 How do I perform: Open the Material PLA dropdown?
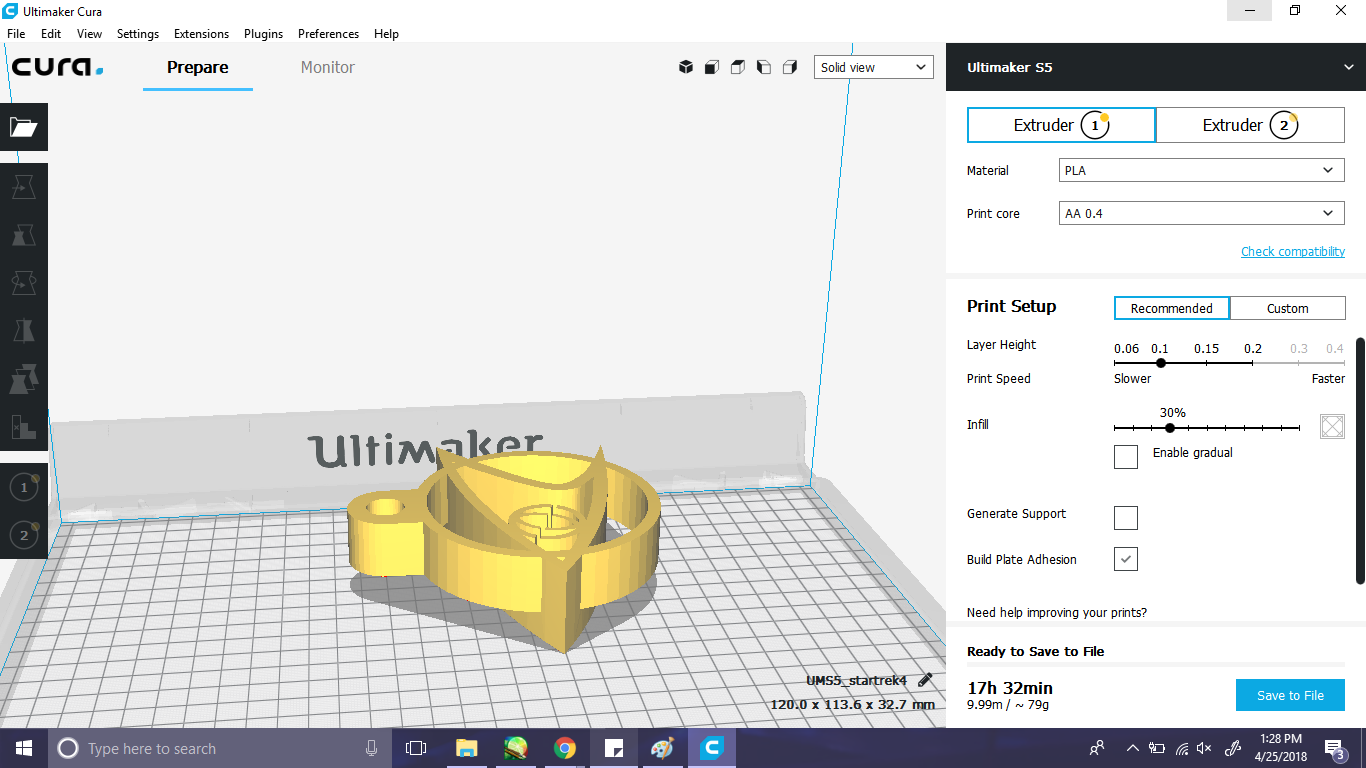[1202, 170]
